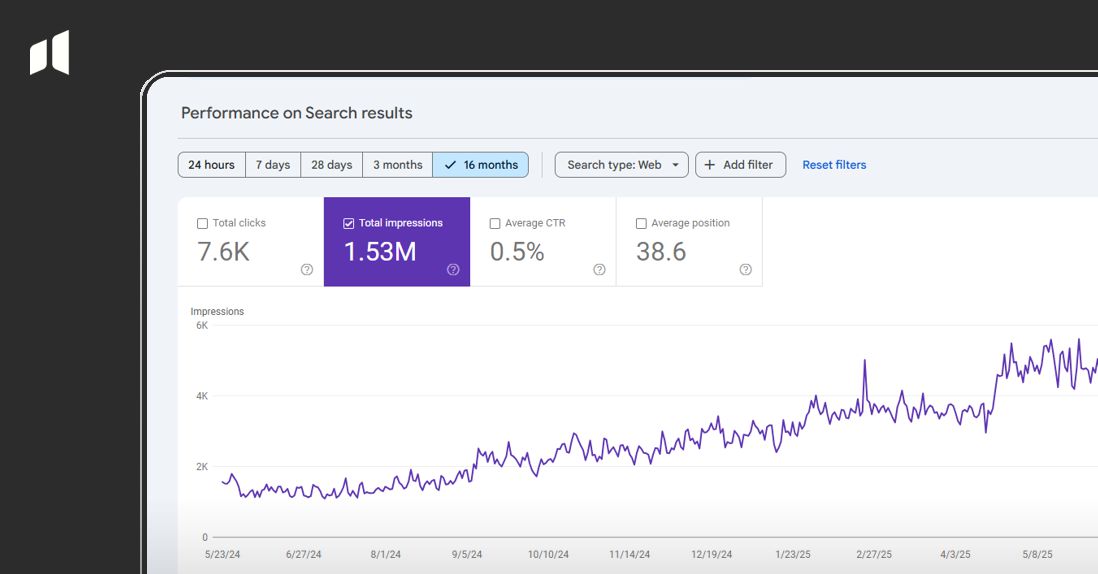Toggle the Average position checkbox
The width and height of the screenshot is (1098, 574).
pyautogui.click(x=641, y=224)
